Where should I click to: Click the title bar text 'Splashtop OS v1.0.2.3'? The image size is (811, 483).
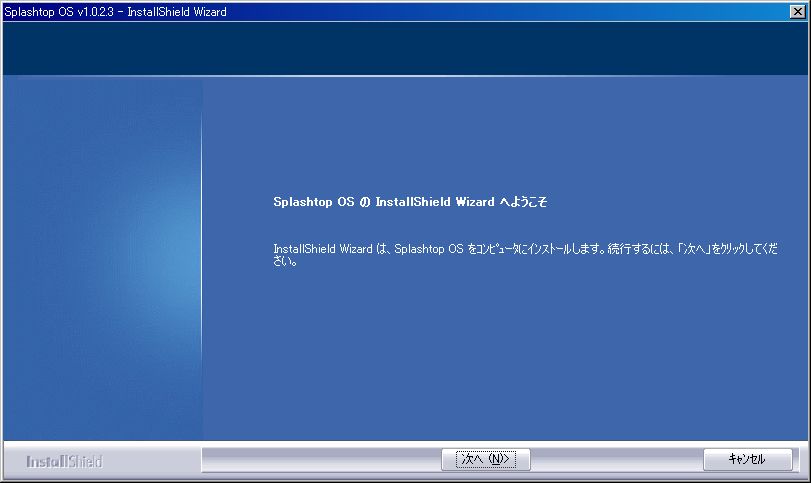58,12
